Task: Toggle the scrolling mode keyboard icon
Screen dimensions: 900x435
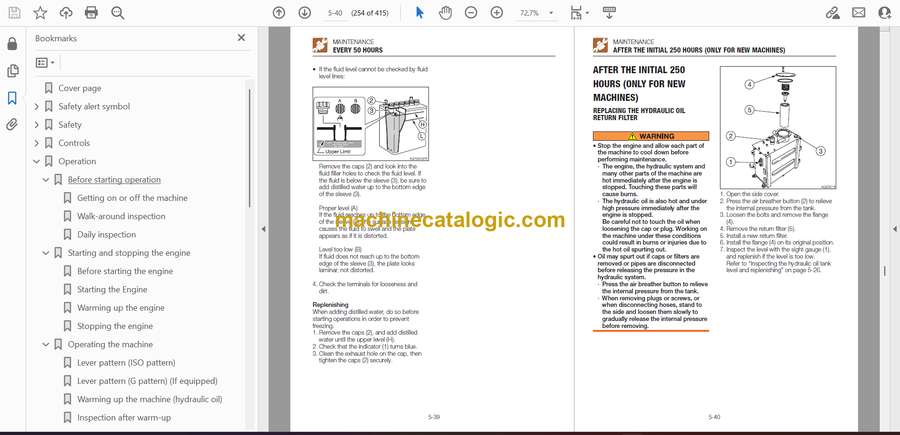Action: (x=609, y=13)
